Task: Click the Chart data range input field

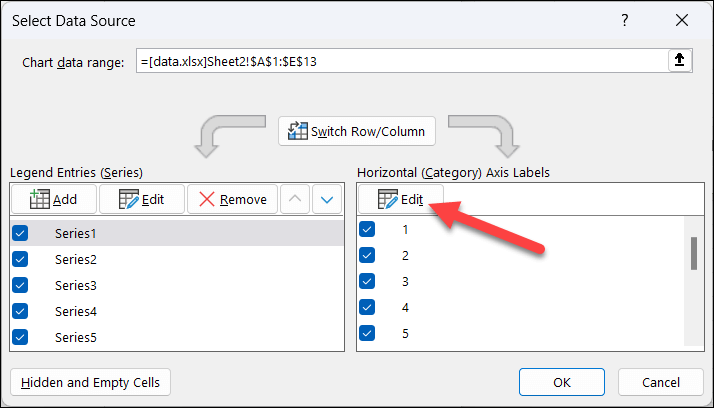Action: click(402, 61)
